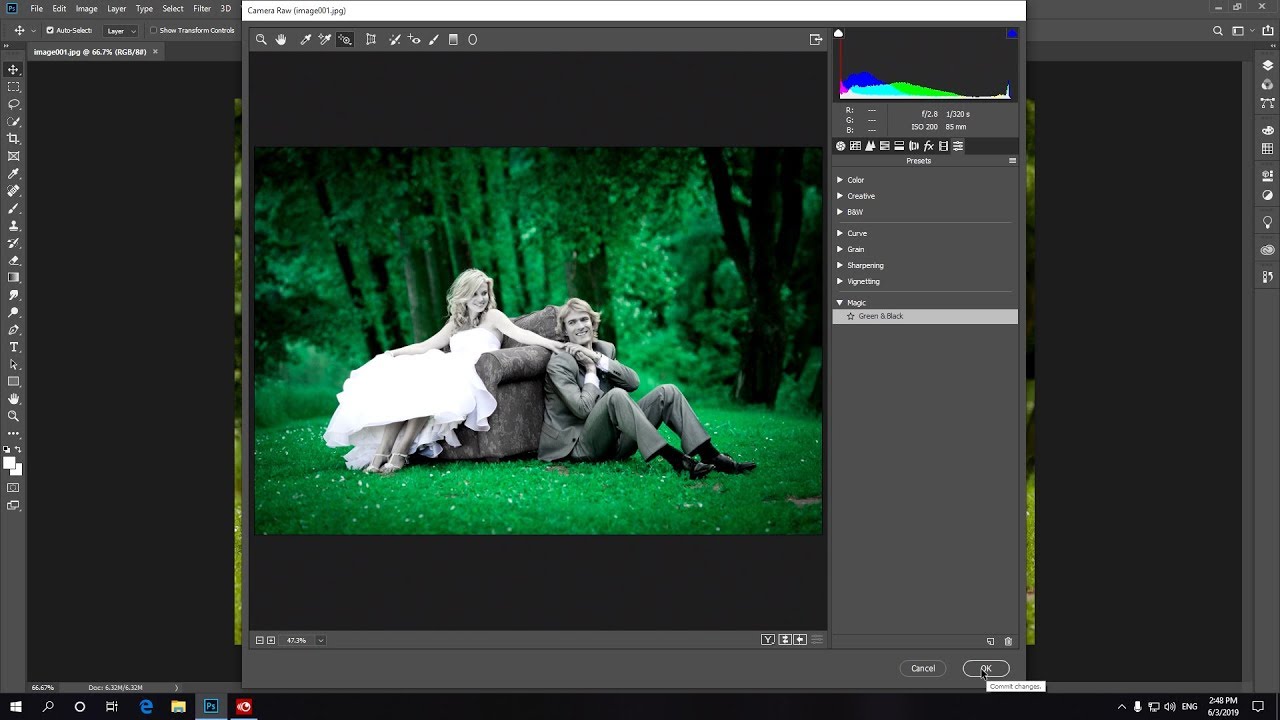
Task: Select the Adjustment Brush tool
Action: click(x=434, y=40)
